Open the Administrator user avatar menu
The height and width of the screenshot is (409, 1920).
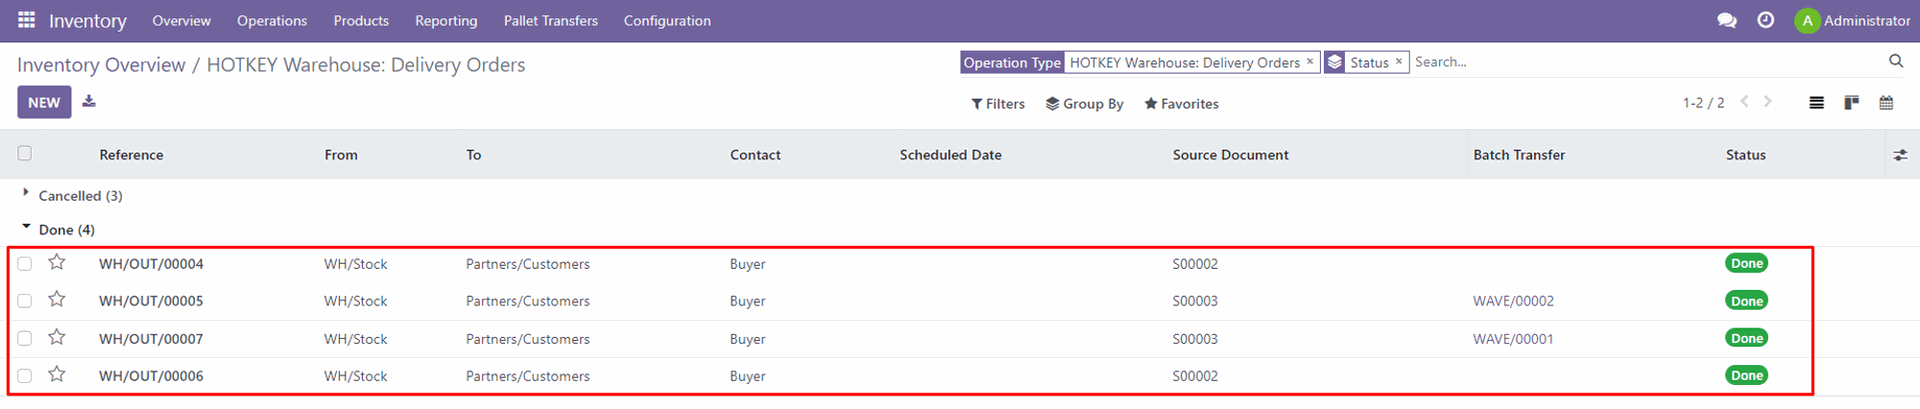coord(1852,20)
